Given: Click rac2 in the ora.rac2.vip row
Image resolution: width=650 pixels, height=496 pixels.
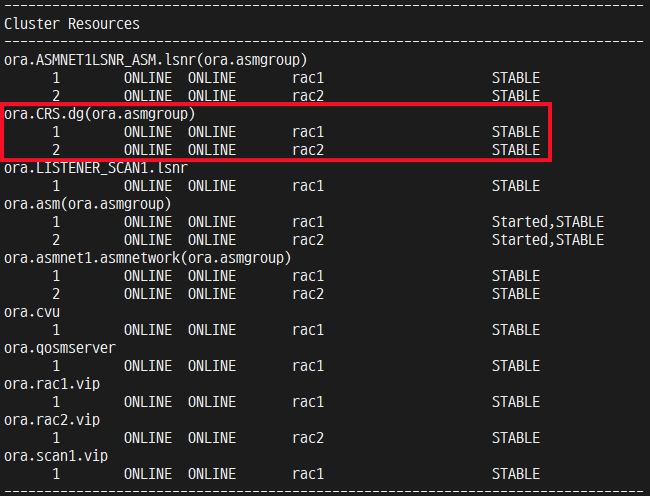Looking at the screenshot, I should point(308,438).
